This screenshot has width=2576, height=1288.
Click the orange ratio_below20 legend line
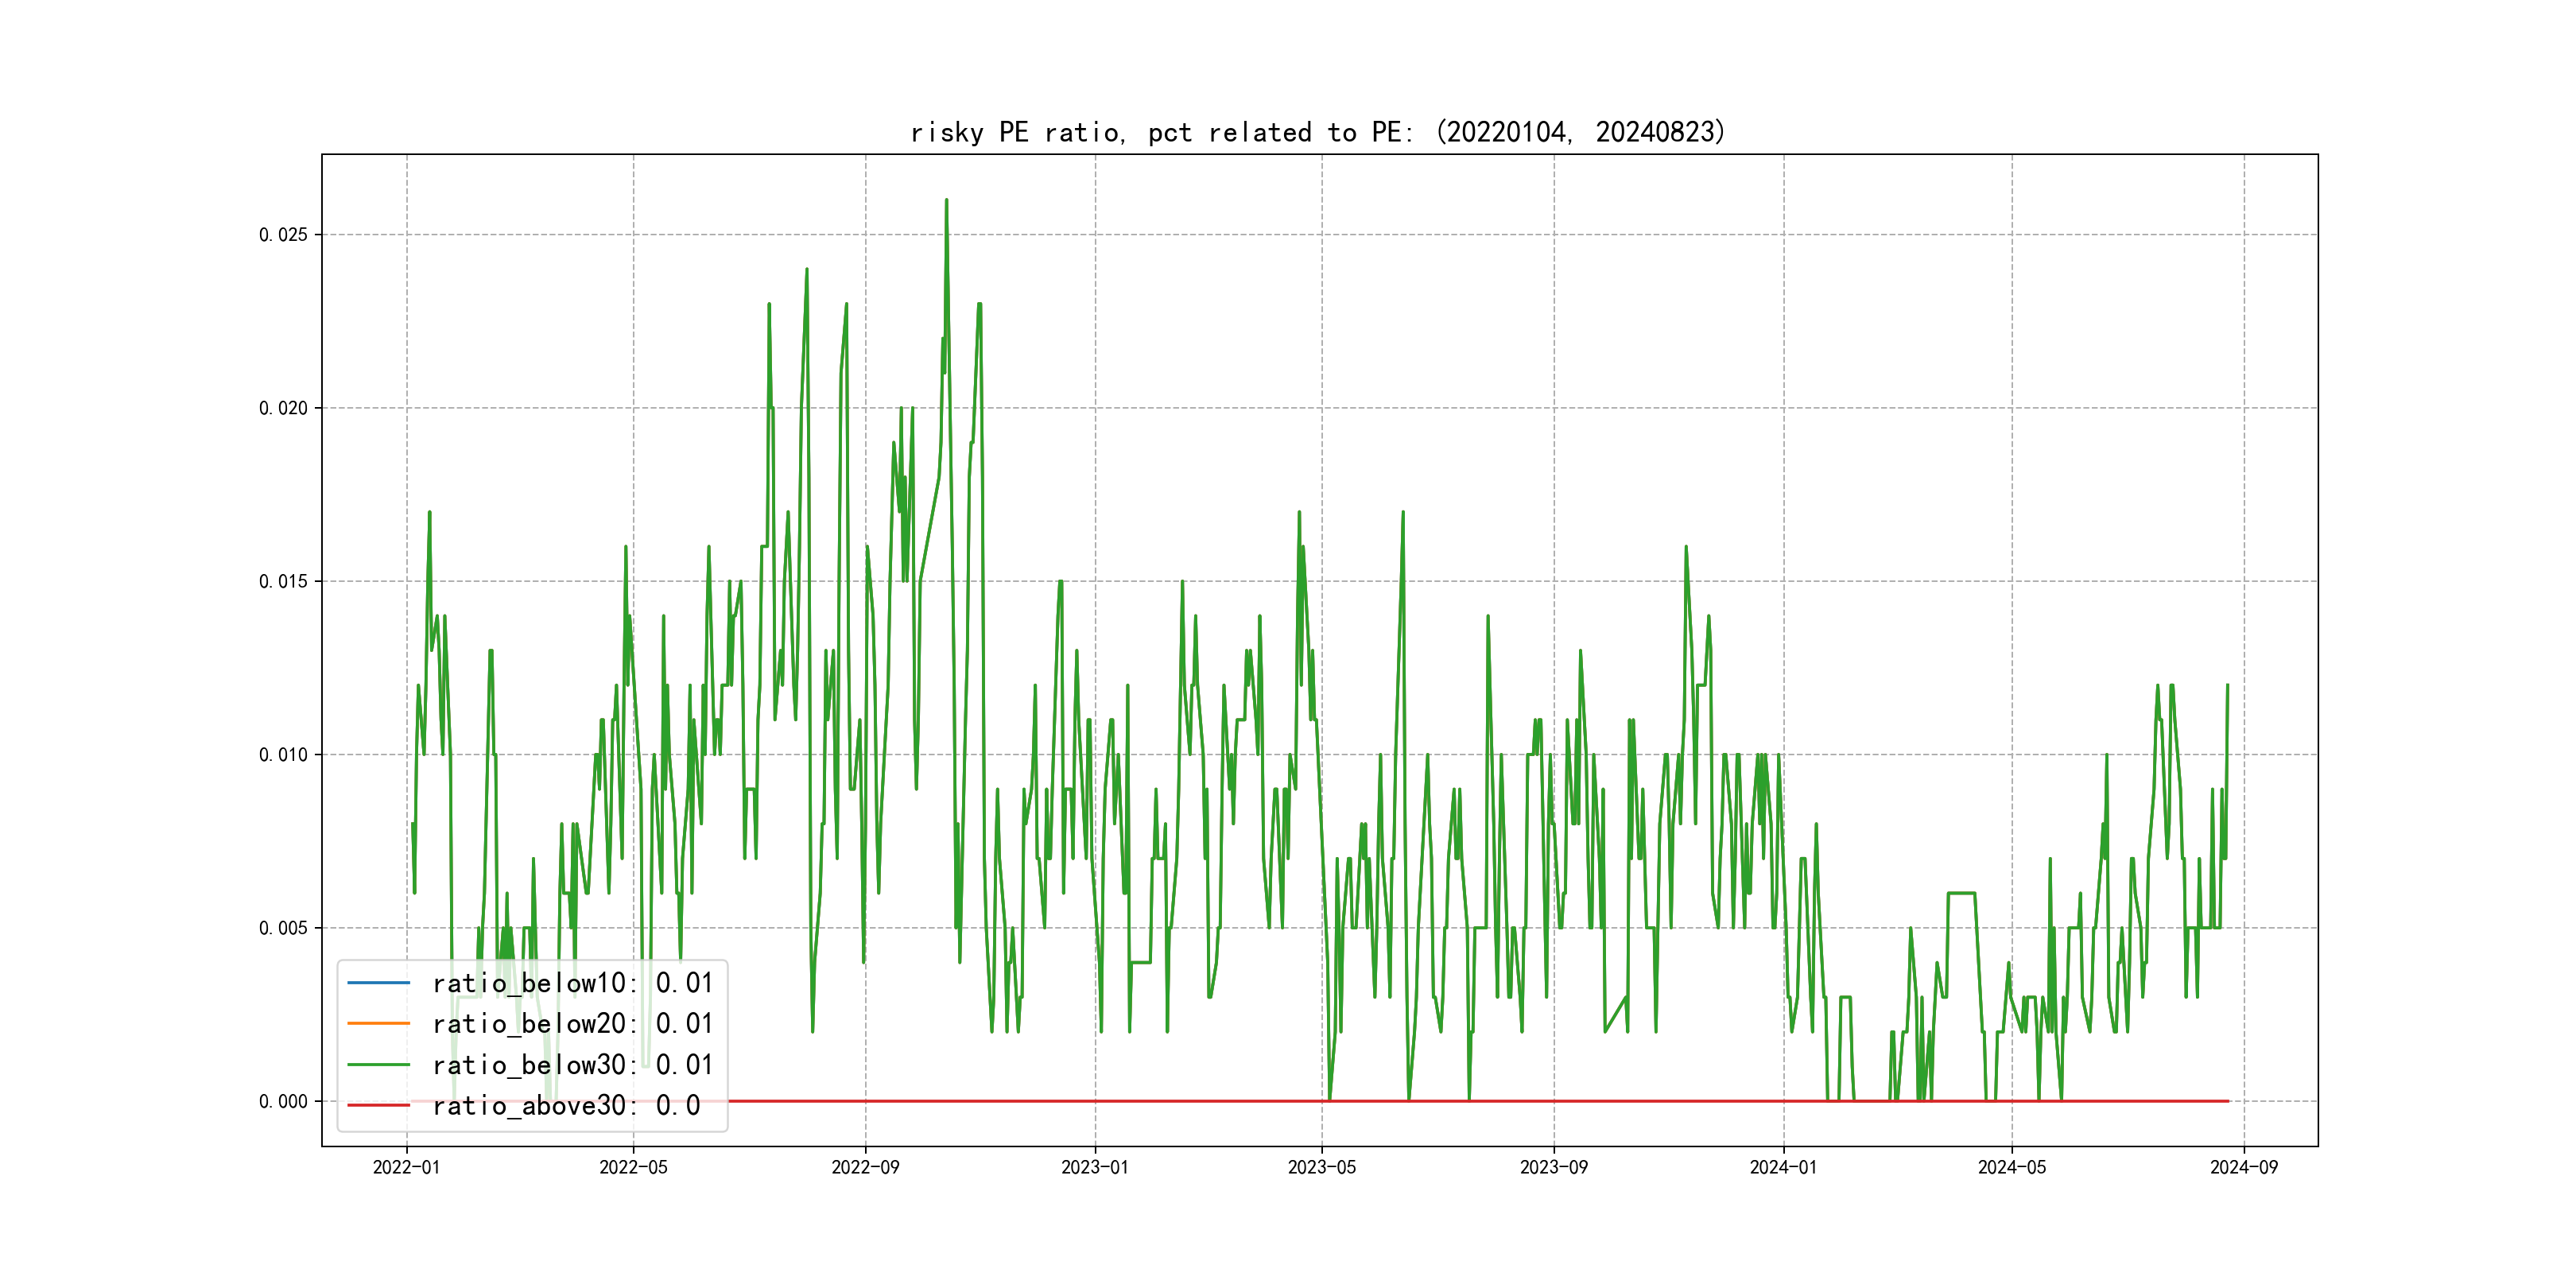378,1023
